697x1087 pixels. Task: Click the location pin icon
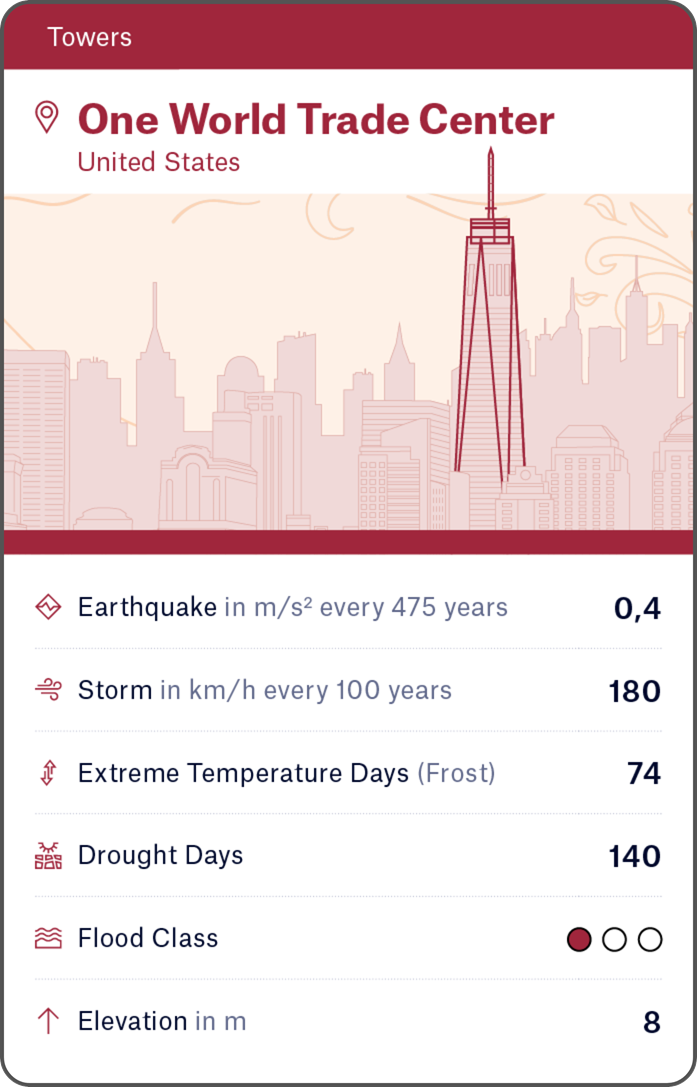coord(46,118)
